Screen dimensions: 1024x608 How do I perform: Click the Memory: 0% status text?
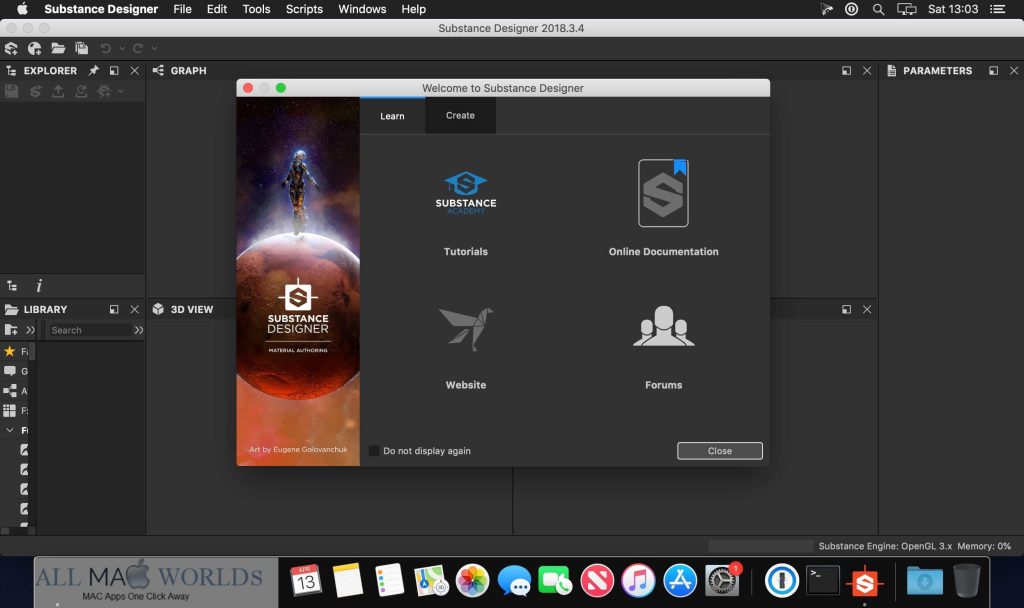tap(984, 546)
